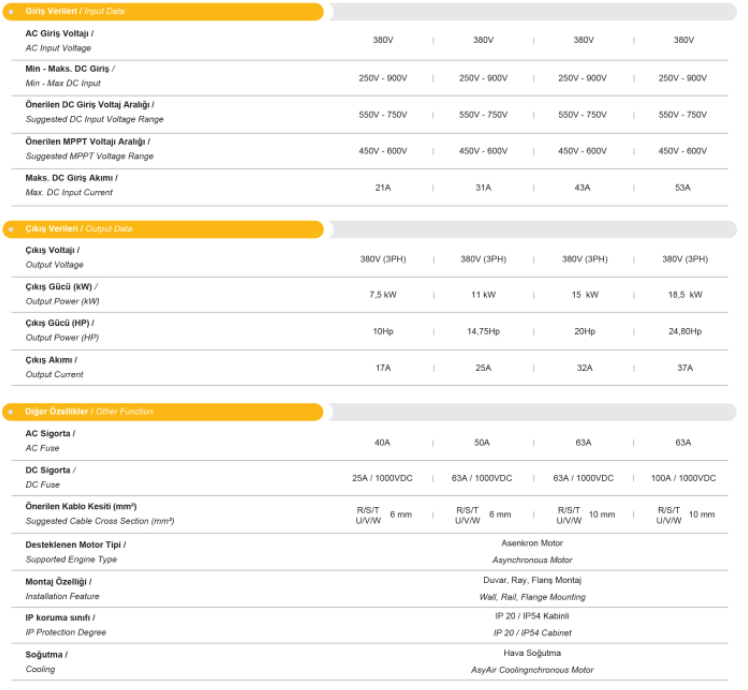This screenshot has height=690, width=748.
Task: Select the 53A max DC input current value
Action: coord(683,187)
